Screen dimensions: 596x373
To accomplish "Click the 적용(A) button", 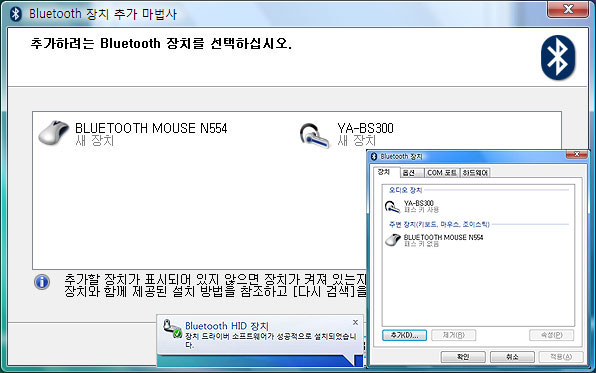I will [561, 357].
